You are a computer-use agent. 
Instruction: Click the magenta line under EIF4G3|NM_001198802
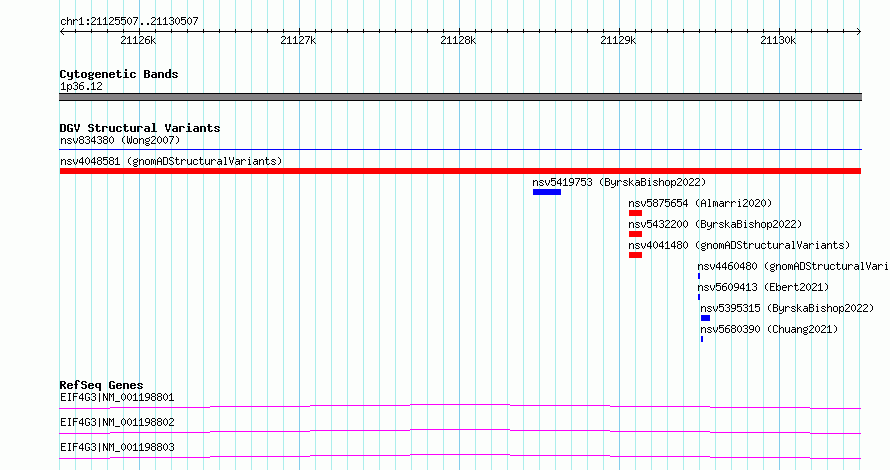tap(460, 431)
